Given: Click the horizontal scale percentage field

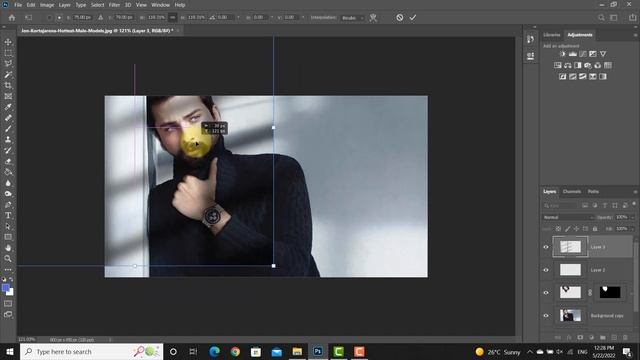Looking at the screenshot, I should [157, 18].
